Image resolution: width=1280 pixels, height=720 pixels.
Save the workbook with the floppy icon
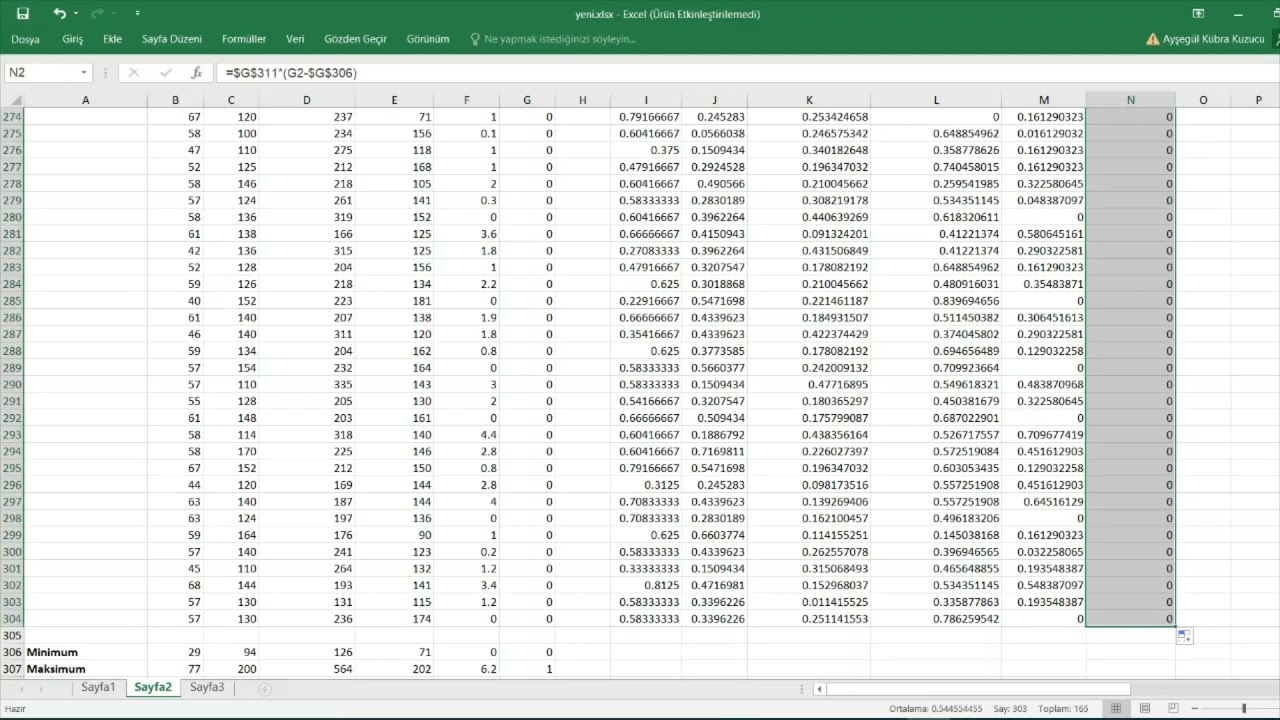click(23, 14)
